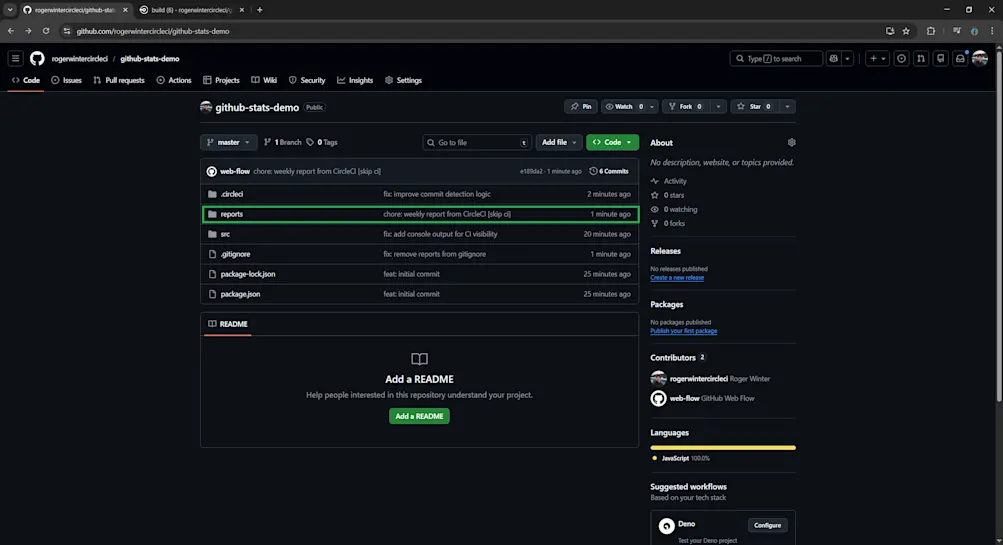
Task: Click the Fork button
Action: (x=685, y=106)
